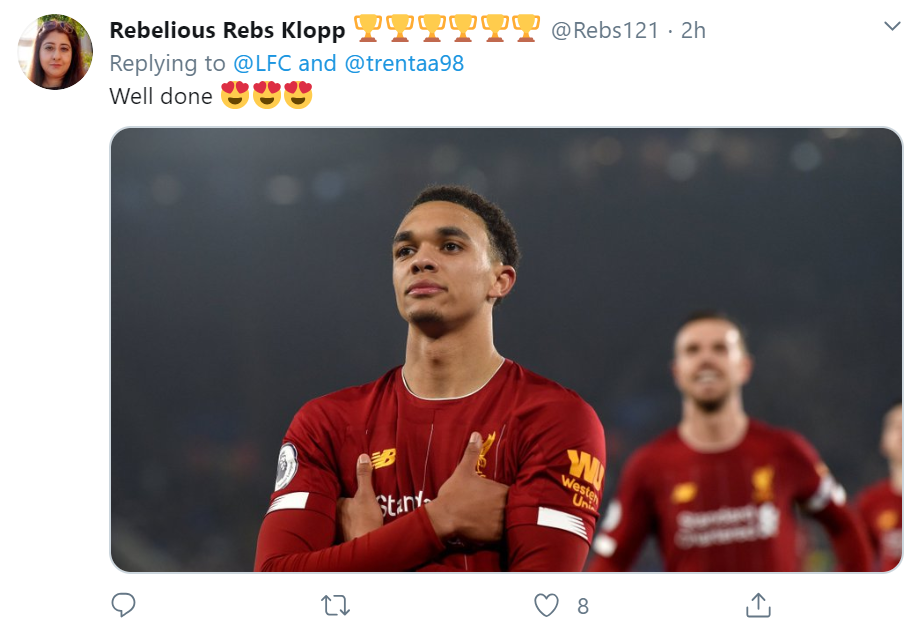This screenshot has width=923, height=633.
Task: Like the tweet with the heart icon
Action: [545, 603]
